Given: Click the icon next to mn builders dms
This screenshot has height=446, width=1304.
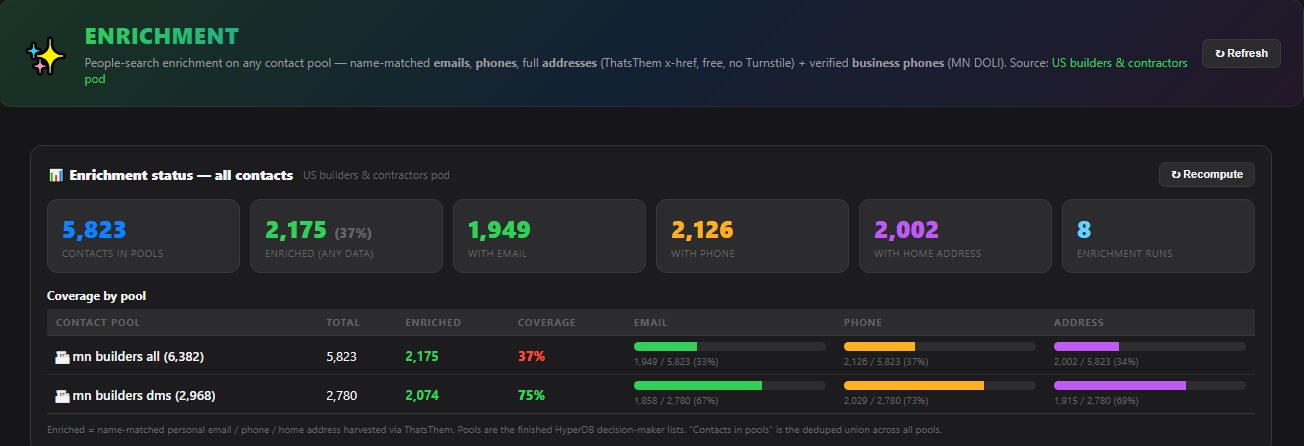Looking at the screenshot, I should pos(62,395).
